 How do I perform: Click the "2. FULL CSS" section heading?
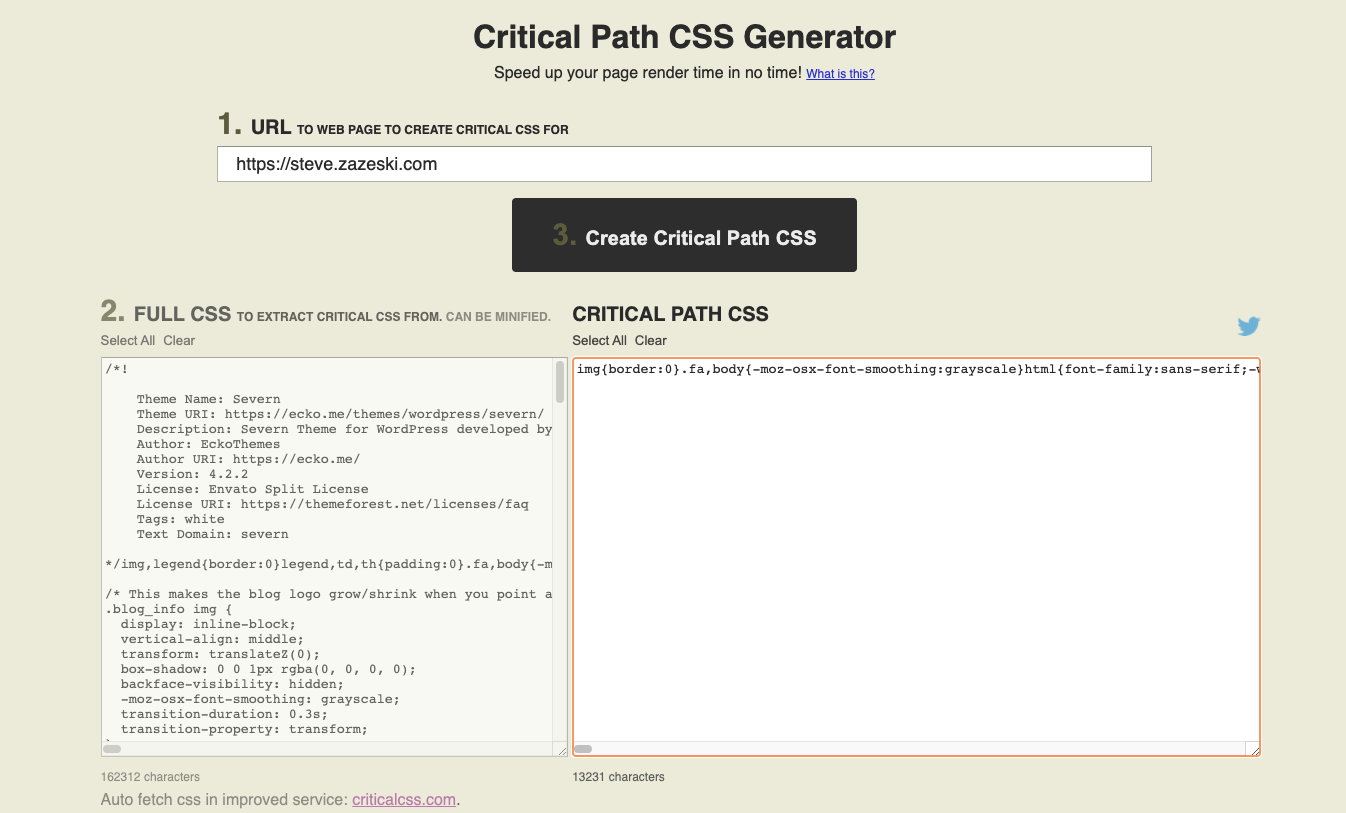click(166, 314)
